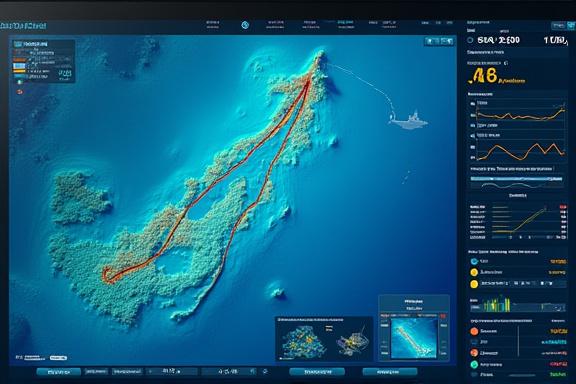The height and width of the screenshot is (384, 576).
Task: Click the white scale pill at the map's bottom-left
Action: pos(58,358)
